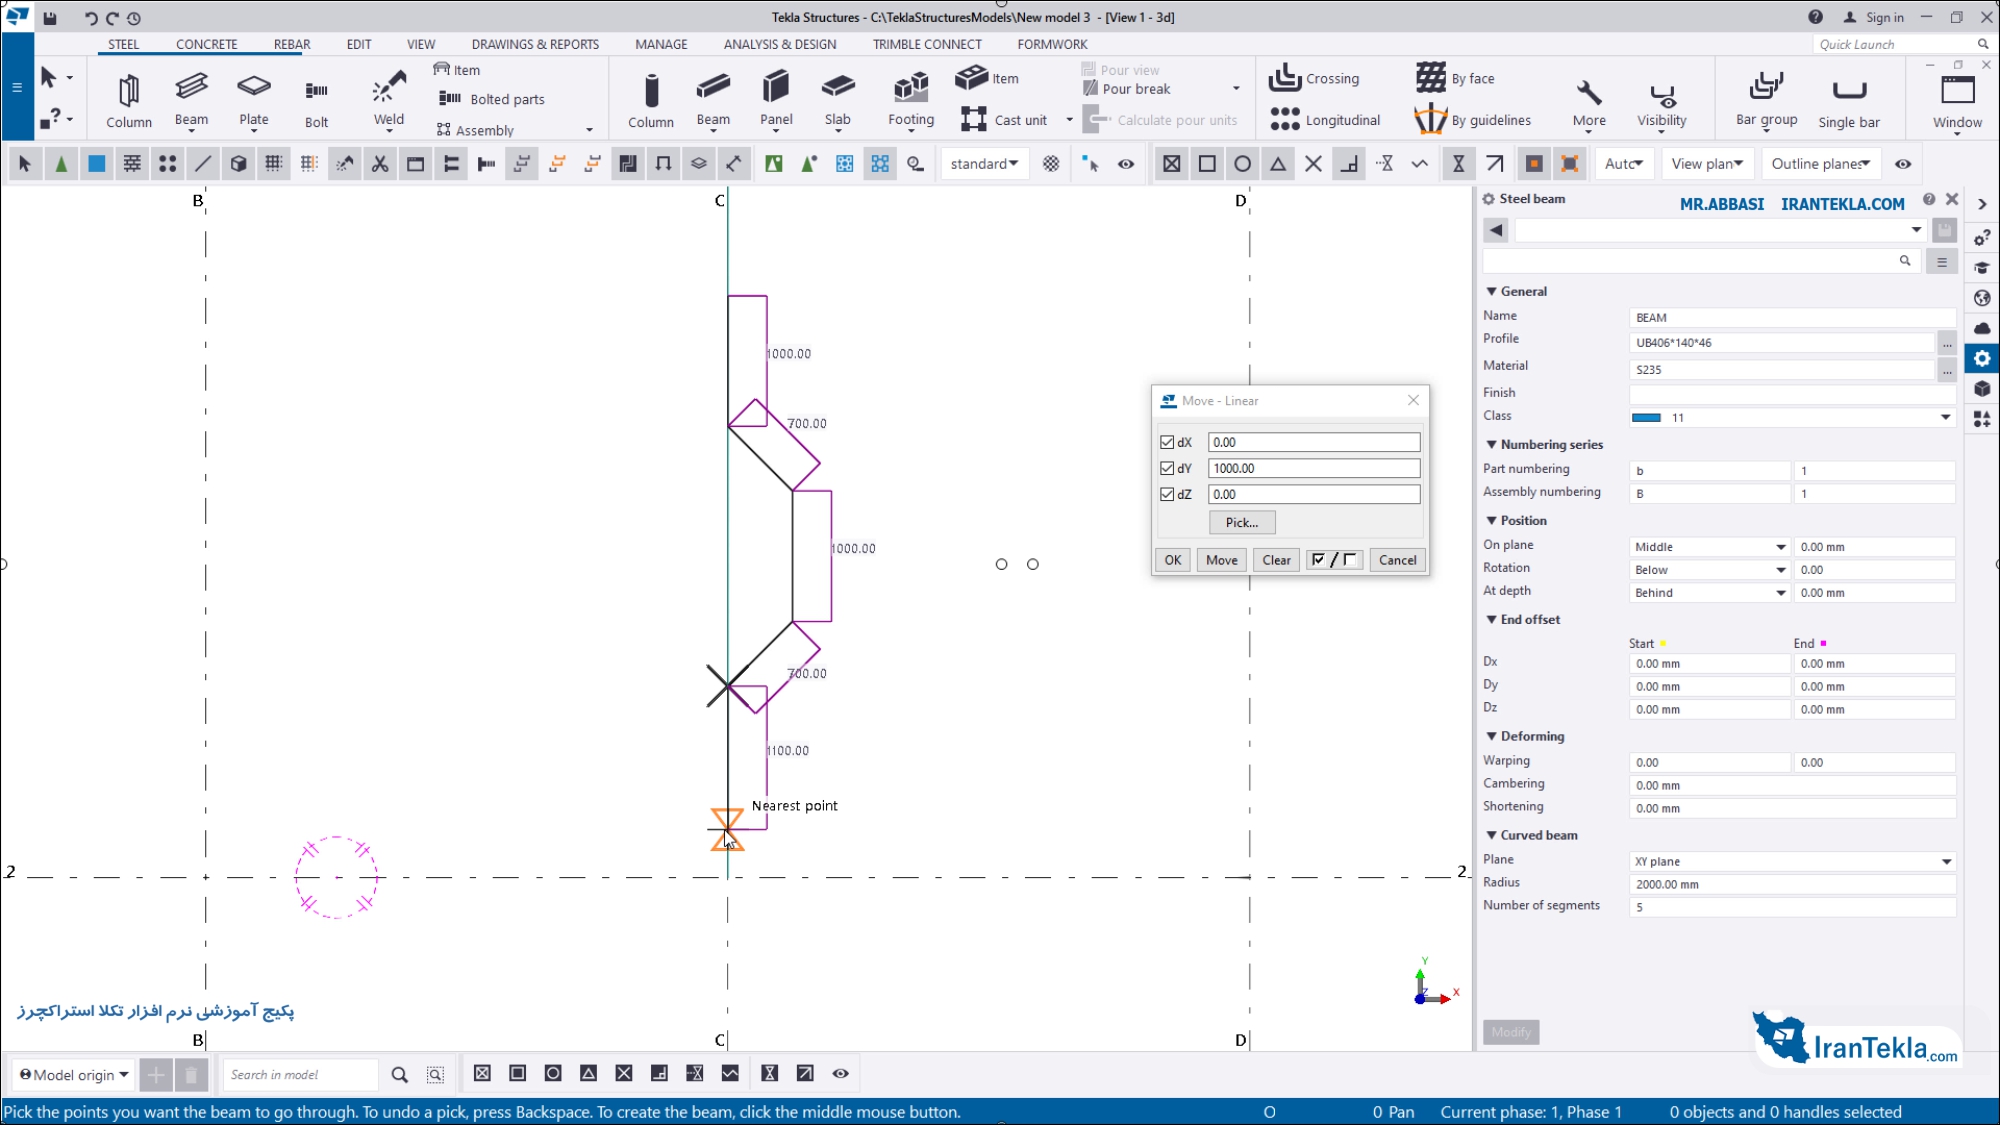Click the Quick Launch search field
The height and width of the screenshot is (1125, 2000).
point(1893,44)
